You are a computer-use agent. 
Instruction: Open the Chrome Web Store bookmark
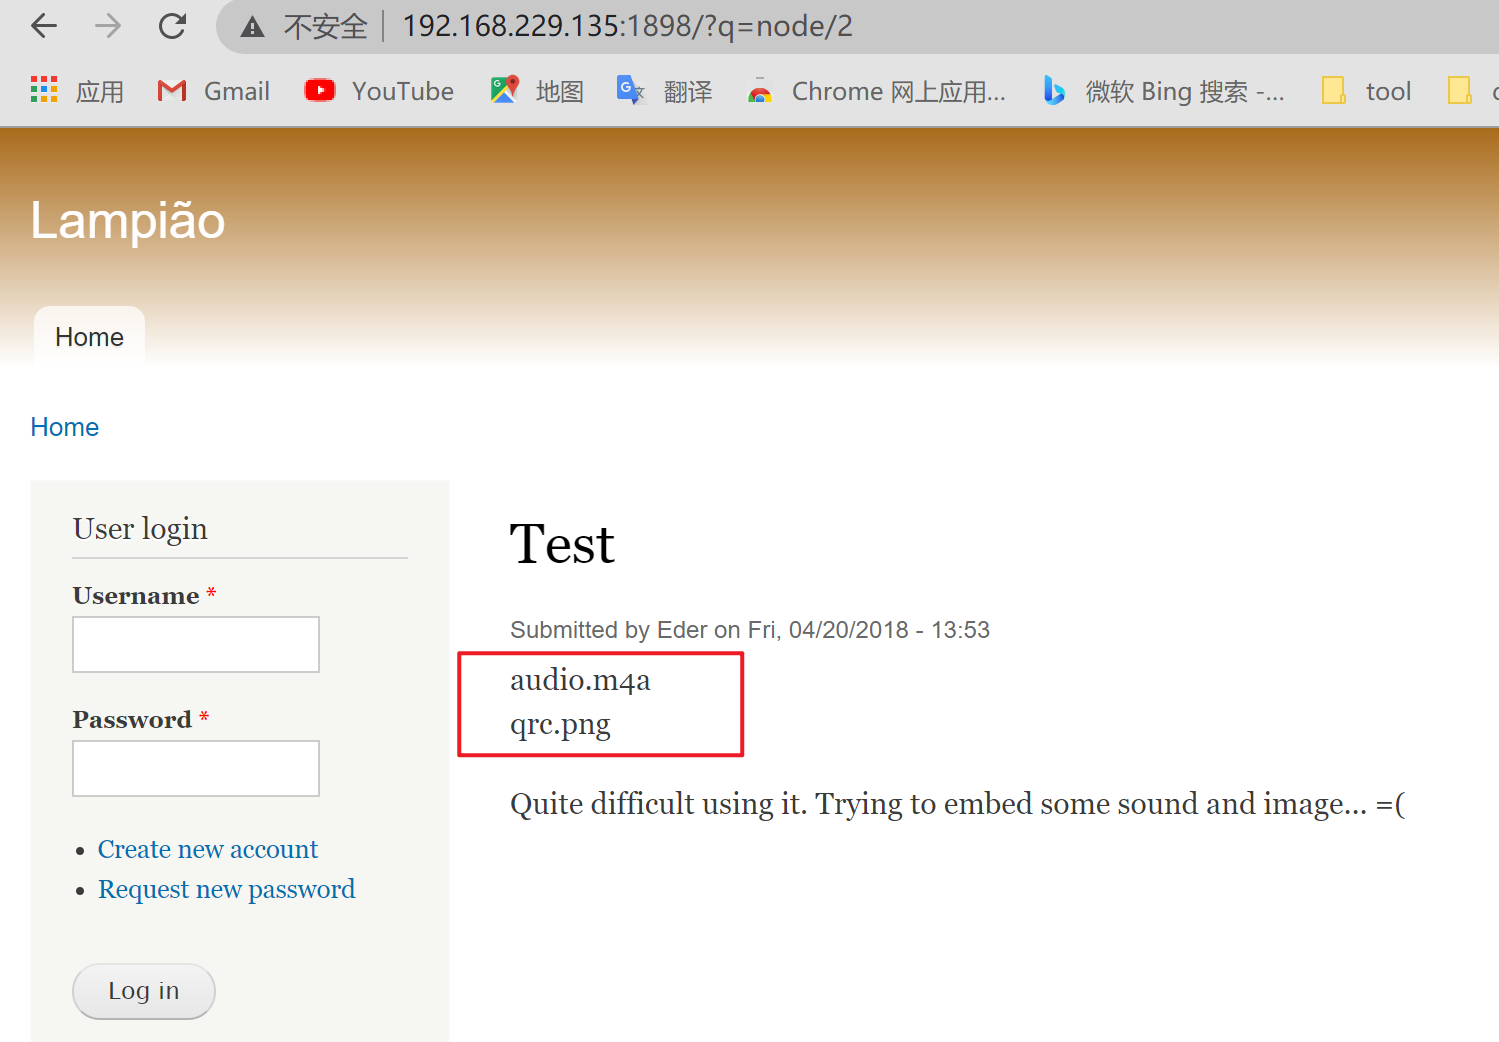pyautogui.click(x=877, y=91)
